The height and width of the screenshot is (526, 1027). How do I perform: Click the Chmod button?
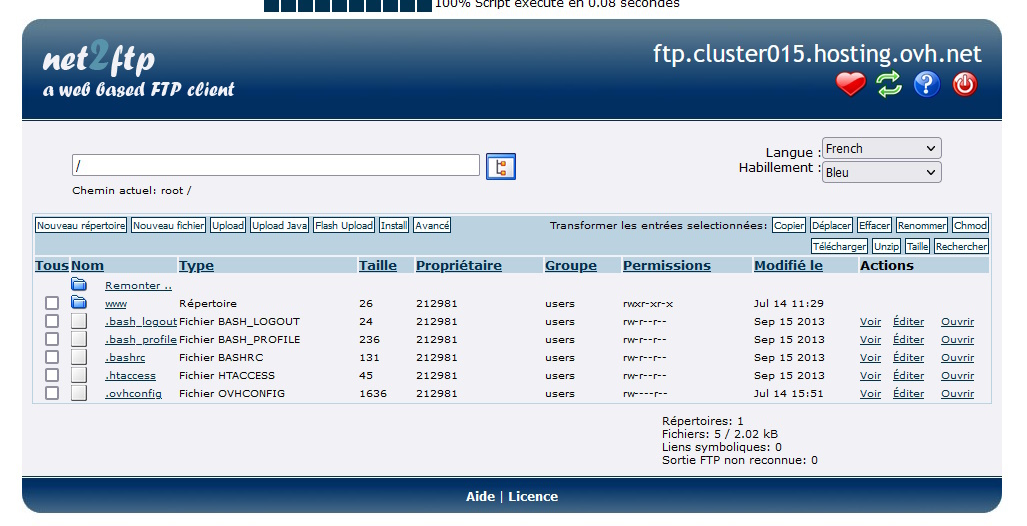(x=970, y=226)
